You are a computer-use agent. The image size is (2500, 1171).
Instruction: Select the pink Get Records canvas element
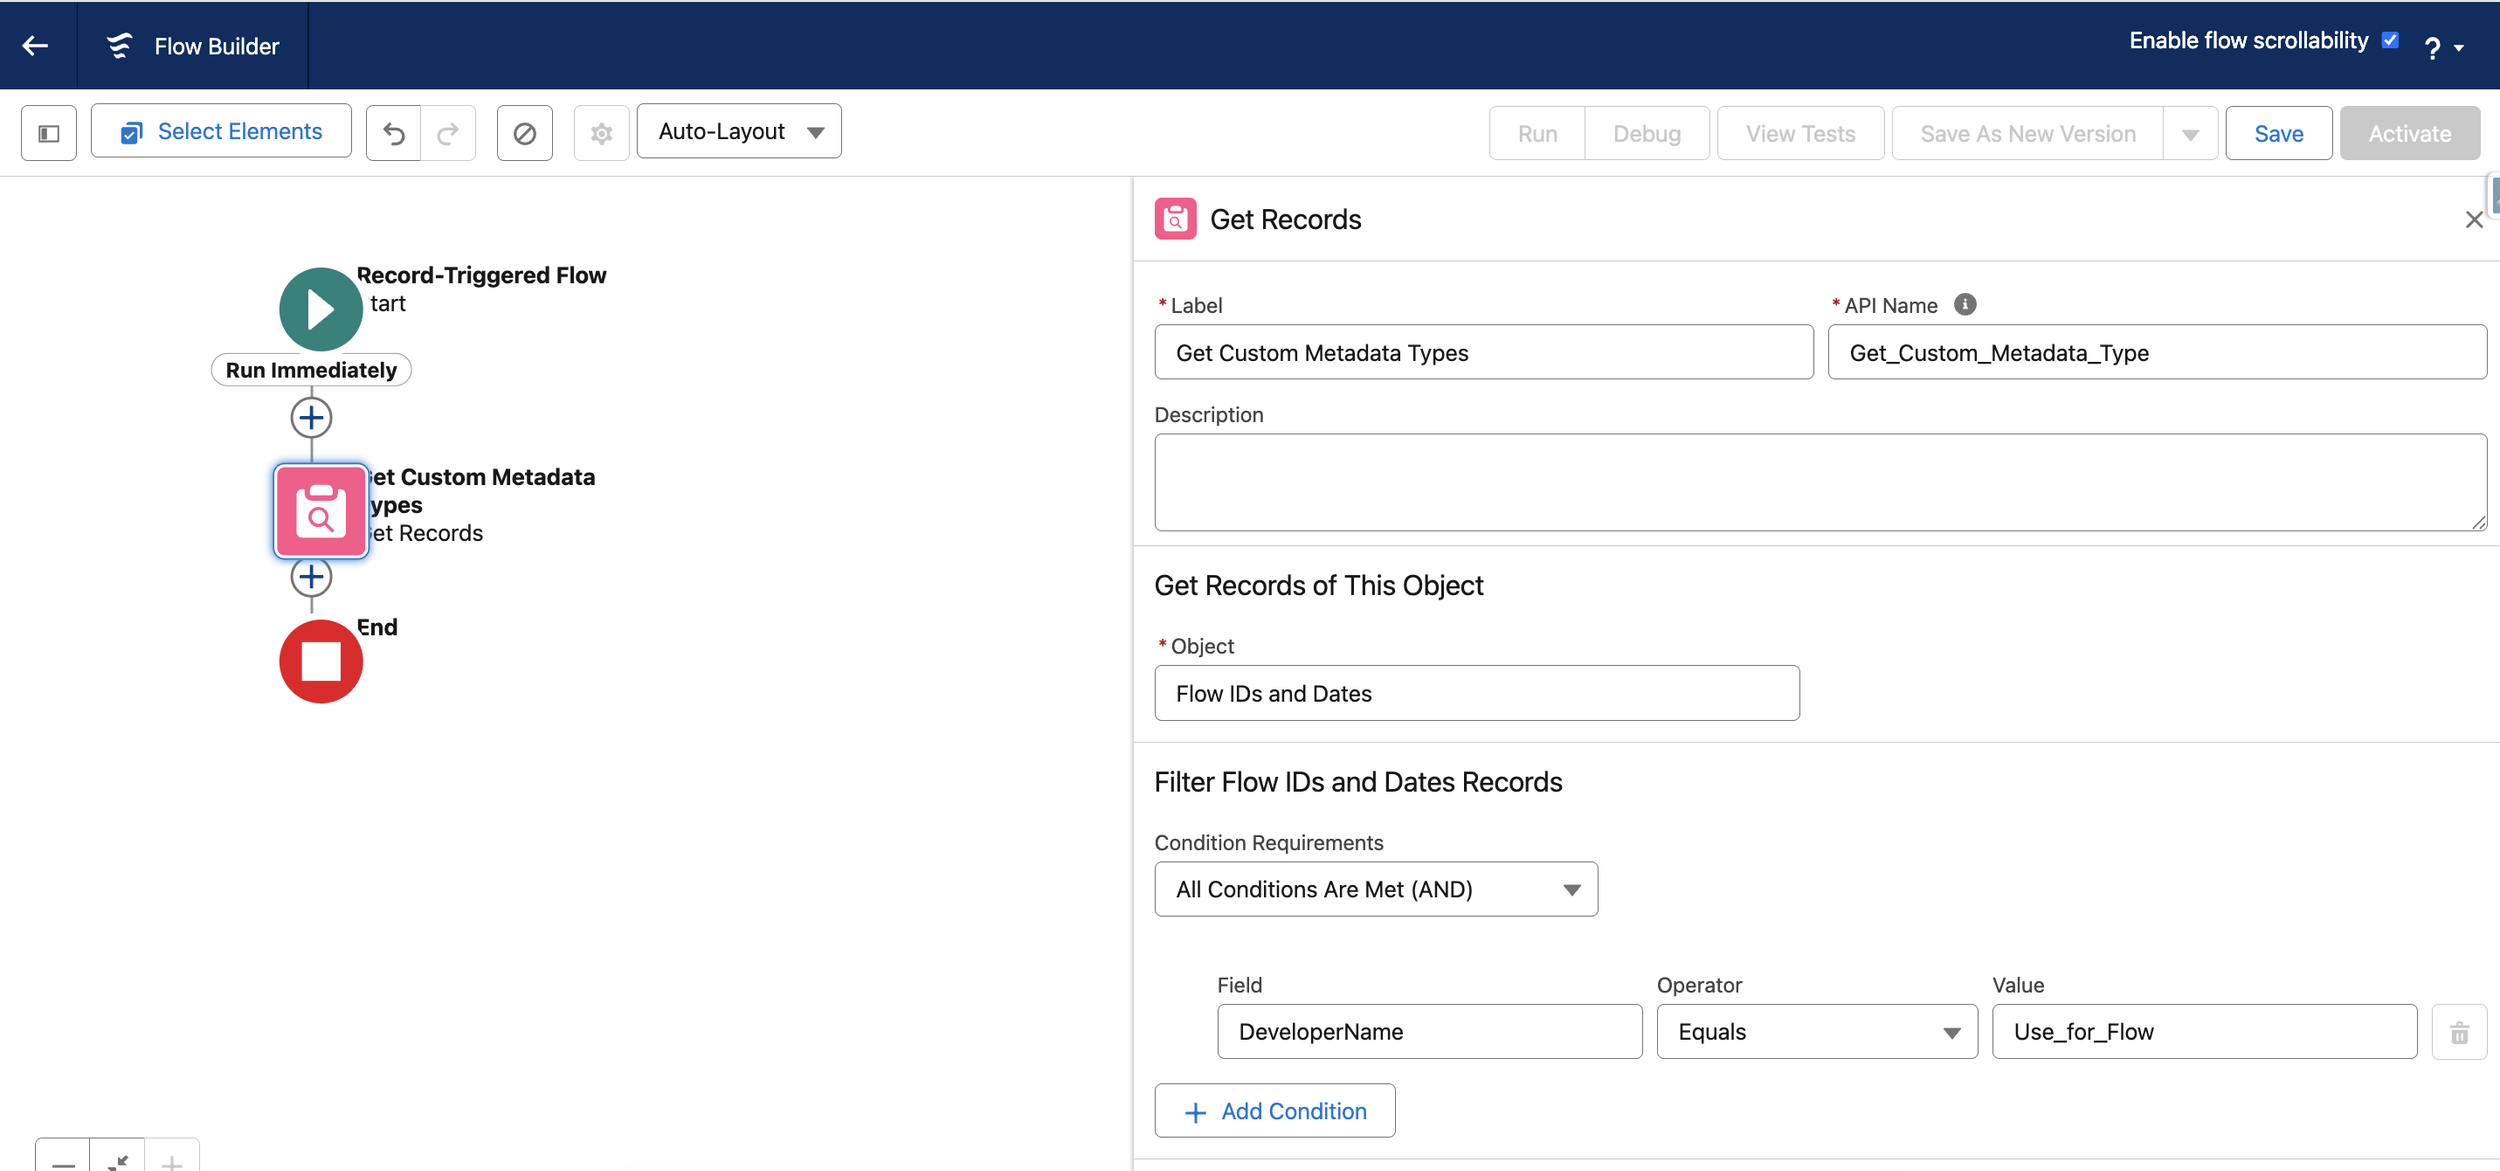tap(320, 511)
